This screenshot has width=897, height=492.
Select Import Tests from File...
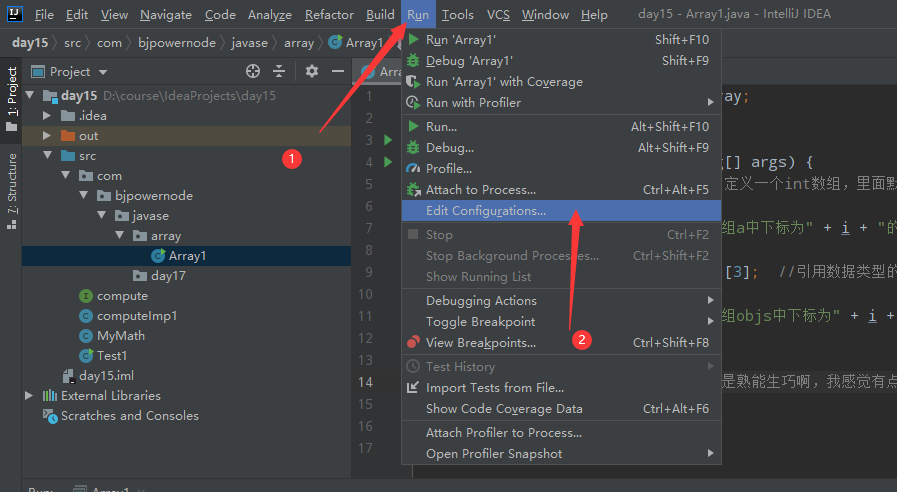tap(561, 388)
